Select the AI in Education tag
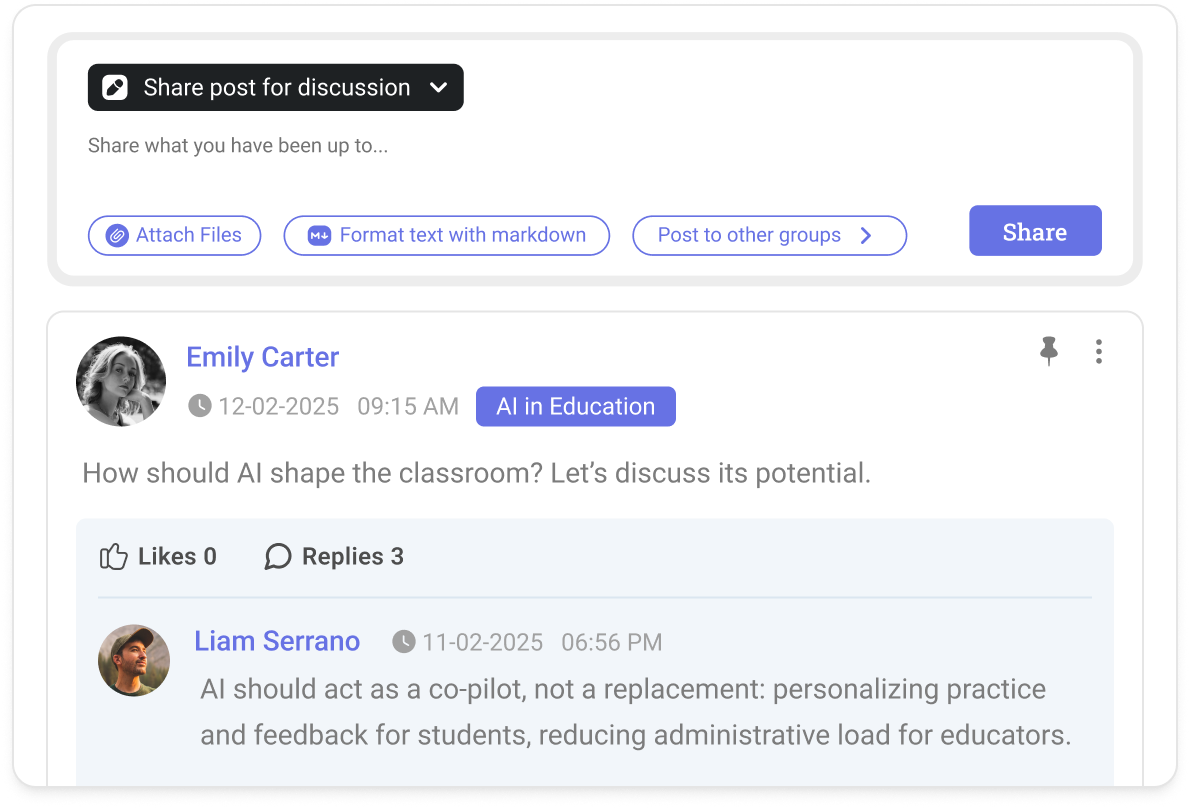Image resolution: width=1190 pixels, height=808 pixels. (x=576, y=407)
